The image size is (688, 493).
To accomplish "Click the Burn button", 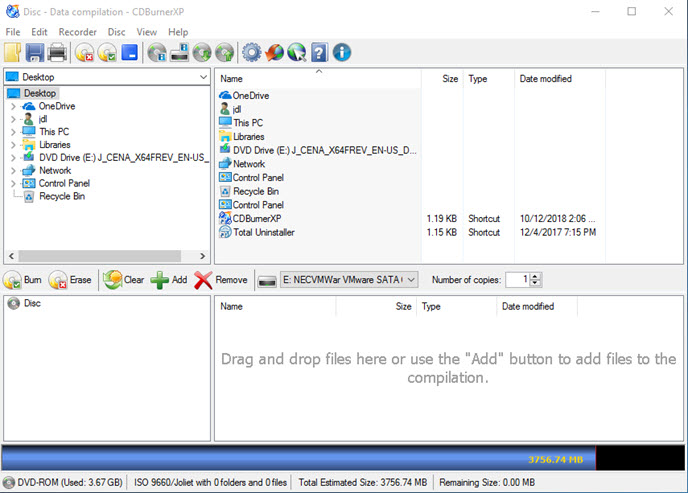I will 22,280.
